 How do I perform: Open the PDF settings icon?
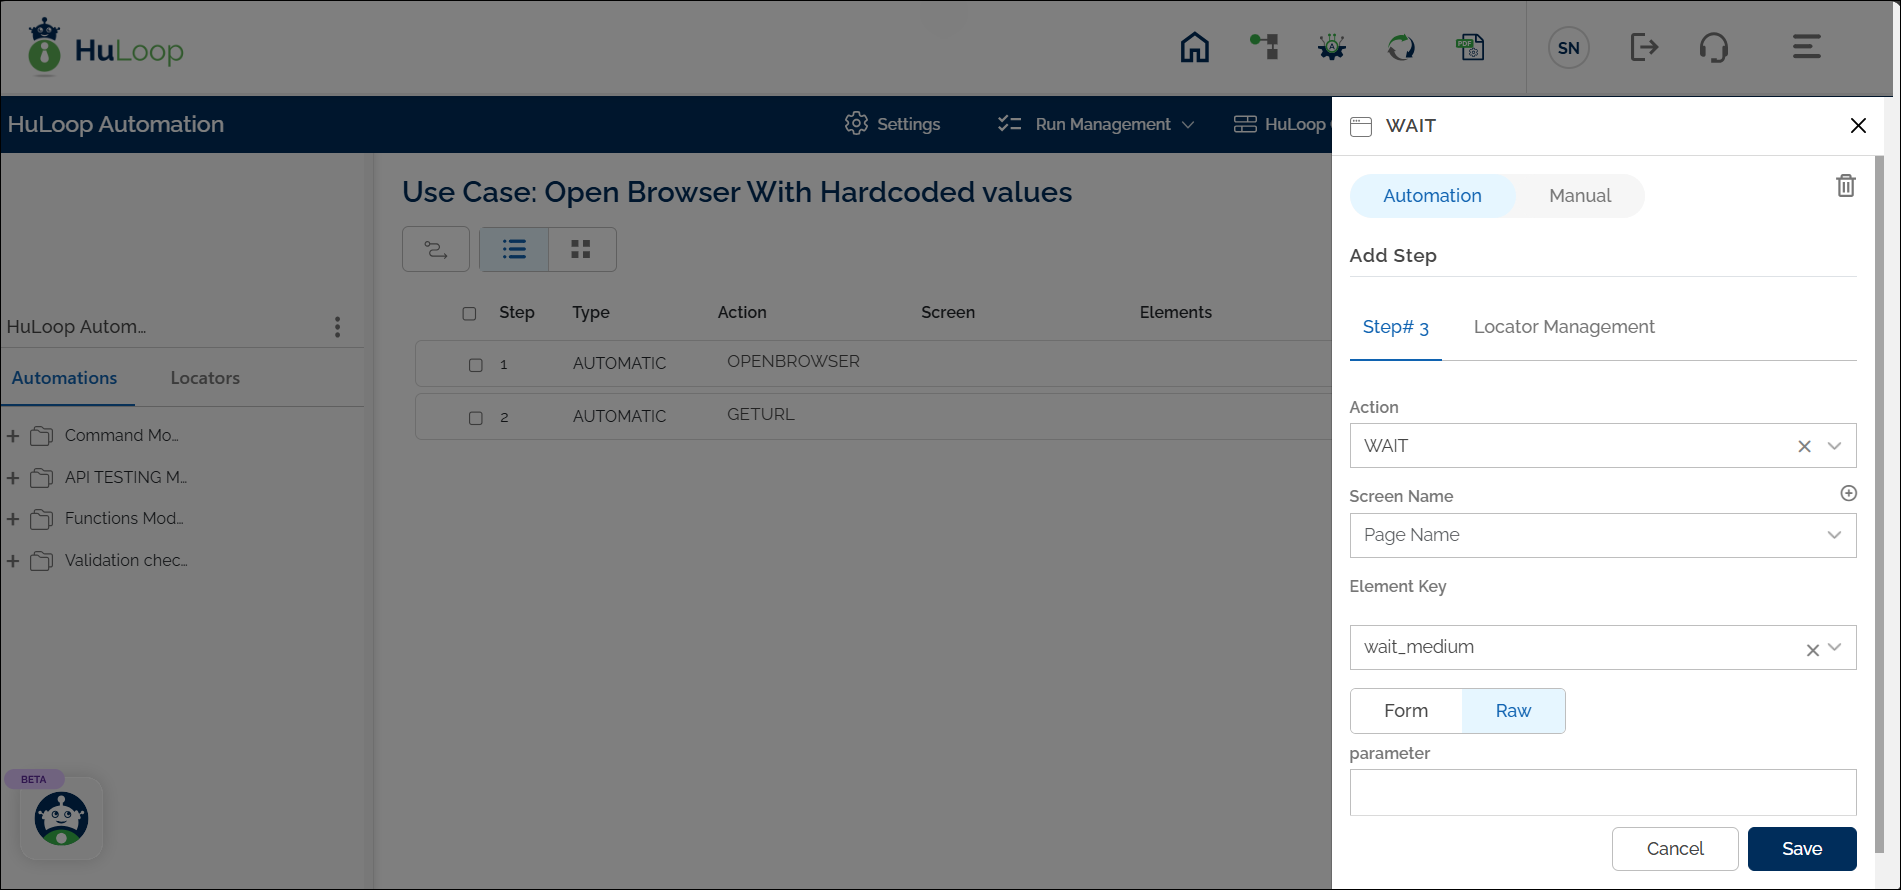coord(1470,47)
